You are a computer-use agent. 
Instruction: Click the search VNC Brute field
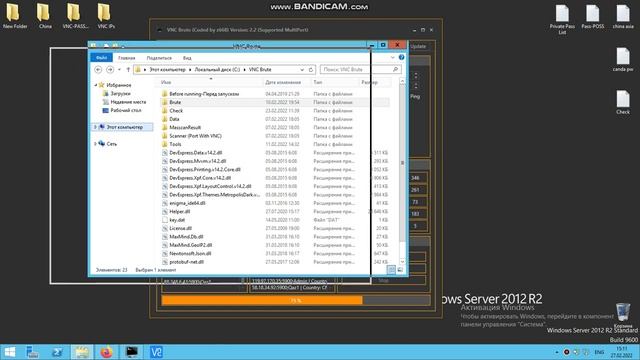(x=360, y=70)
